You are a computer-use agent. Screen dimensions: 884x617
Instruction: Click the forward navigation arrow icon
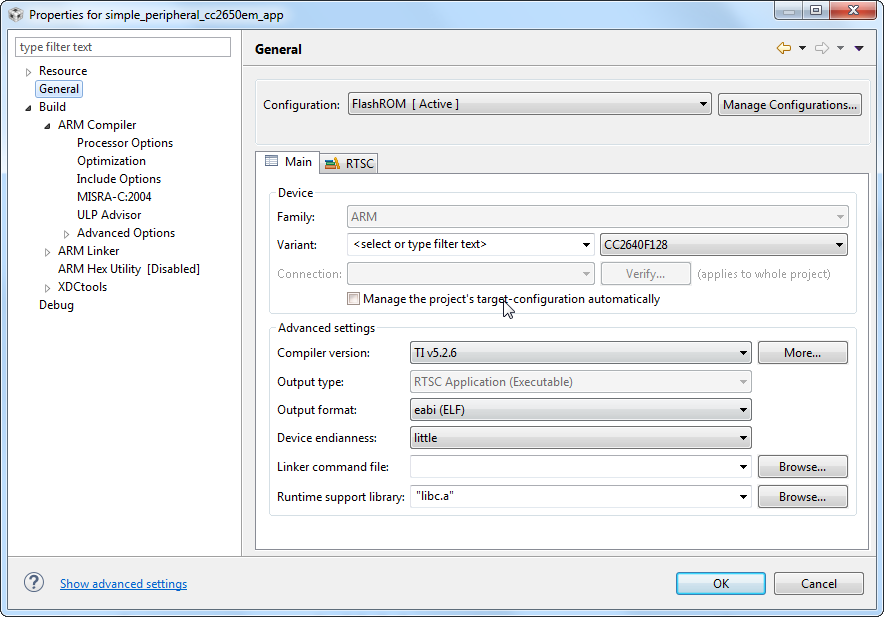pos(822,48)
